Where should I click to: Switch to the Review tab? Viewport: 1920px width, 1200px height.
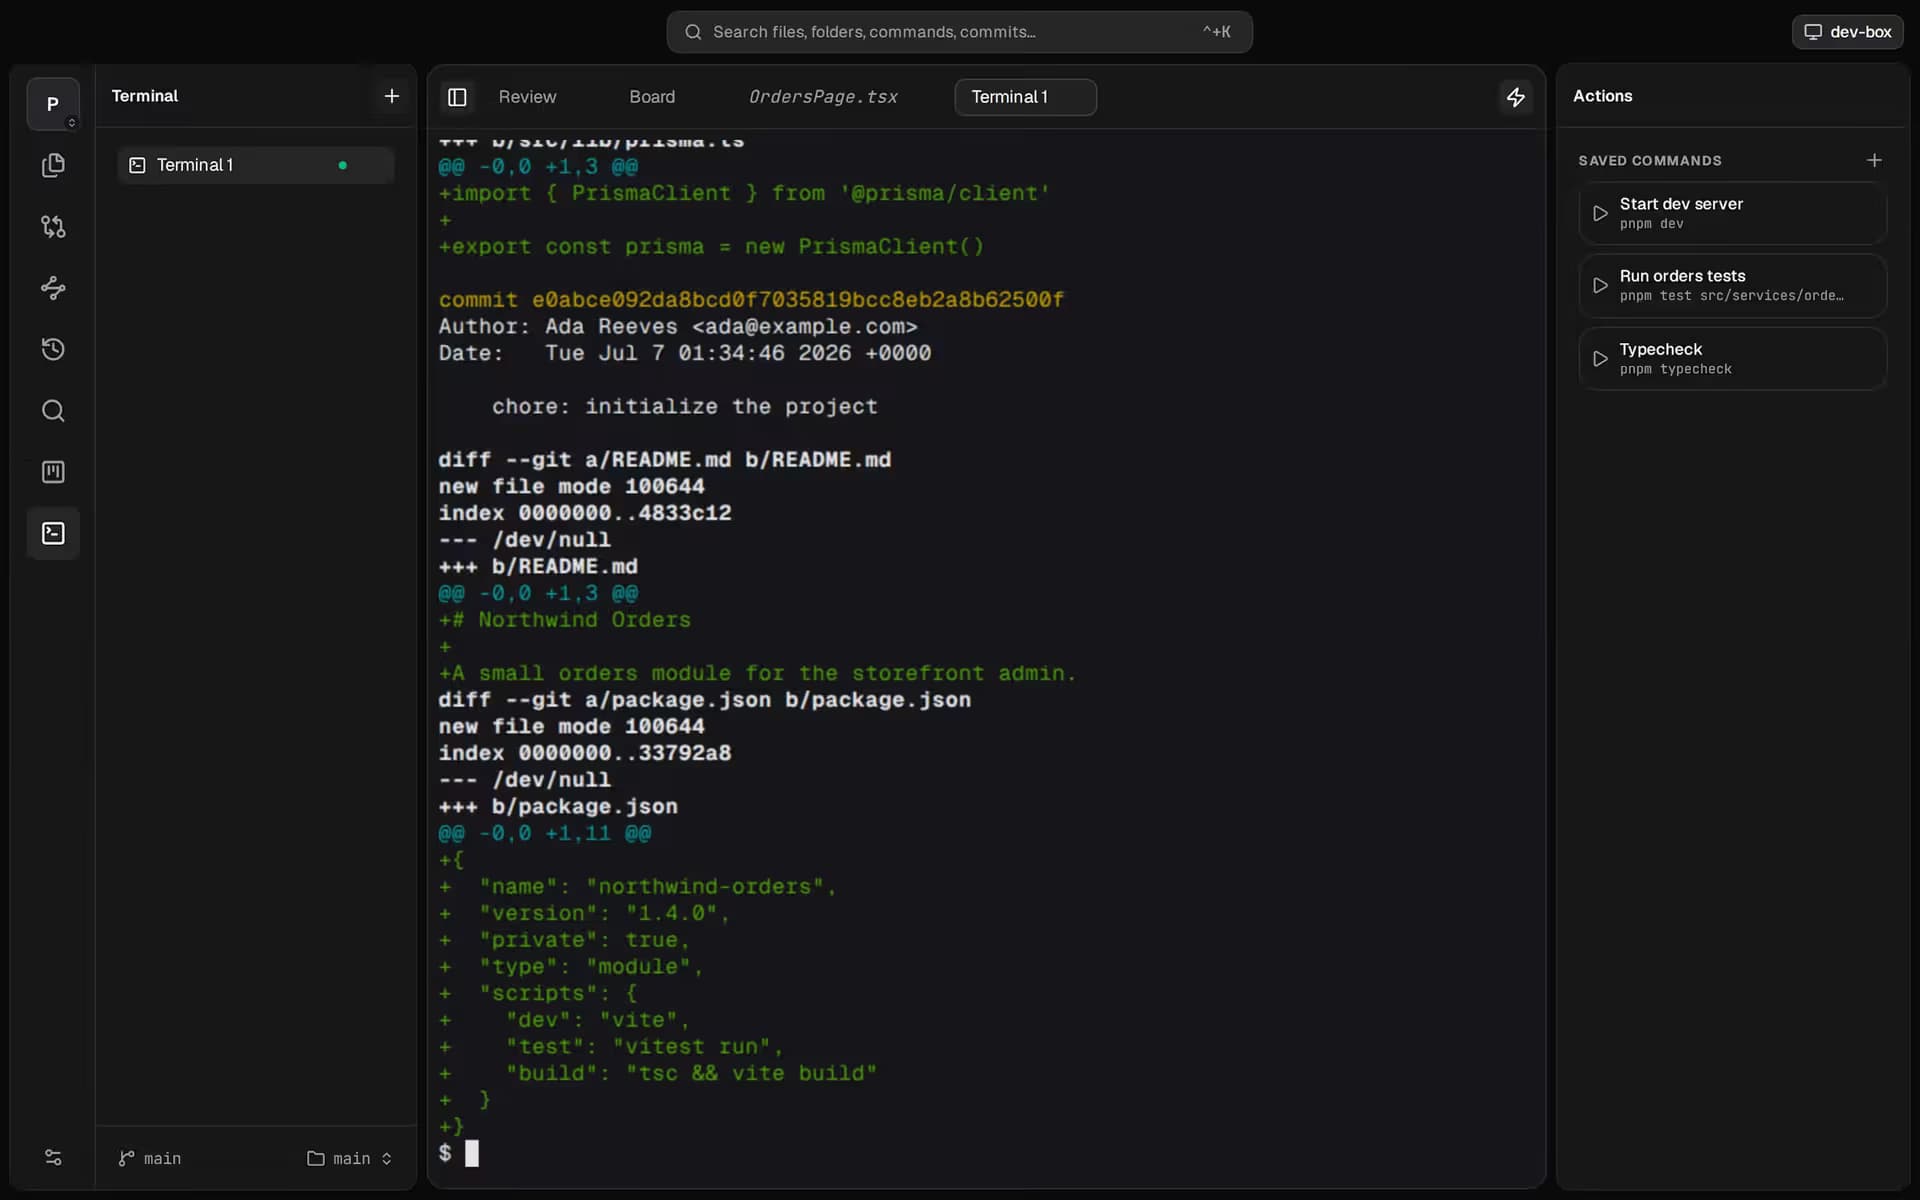[x=527, y=97]
